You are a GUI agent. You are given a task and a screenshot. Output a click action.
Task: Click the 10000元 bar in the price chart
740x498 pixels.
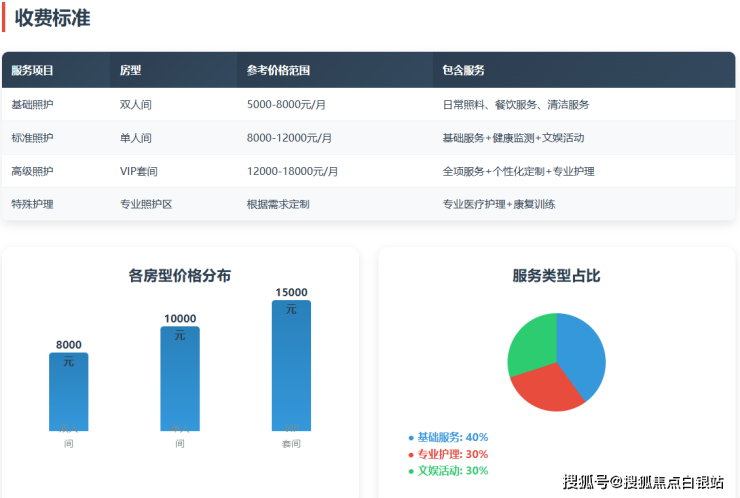pos(180,382)
